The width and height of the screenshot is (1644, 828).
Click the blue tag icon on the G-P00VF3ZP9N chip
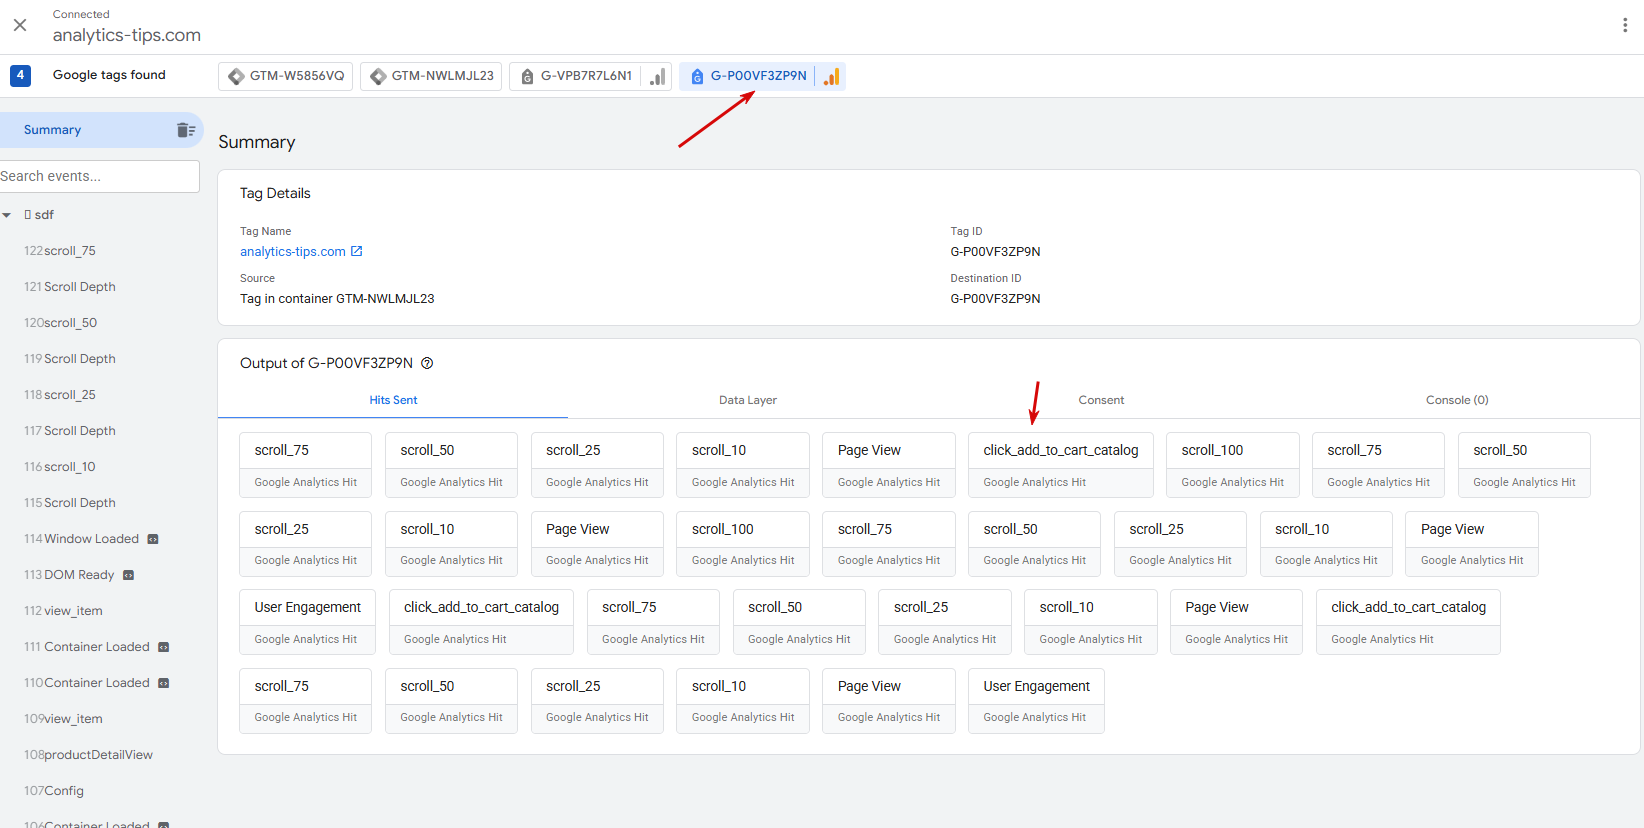pos(697,76)
